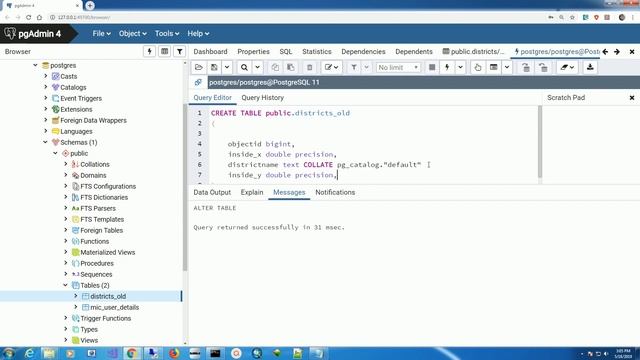Expand the districts_old table node
Viewport: 640px width, 360px height.
(76, 296)
